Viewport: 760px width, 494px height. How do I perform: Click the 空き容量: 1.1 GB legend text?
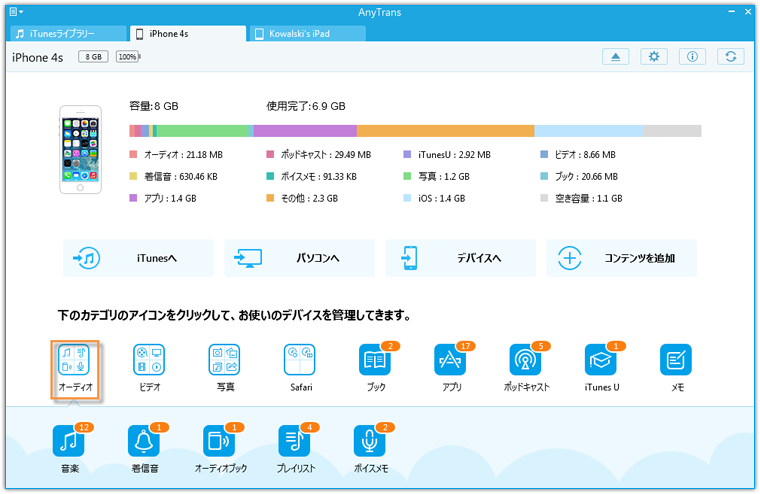(588, 198)
